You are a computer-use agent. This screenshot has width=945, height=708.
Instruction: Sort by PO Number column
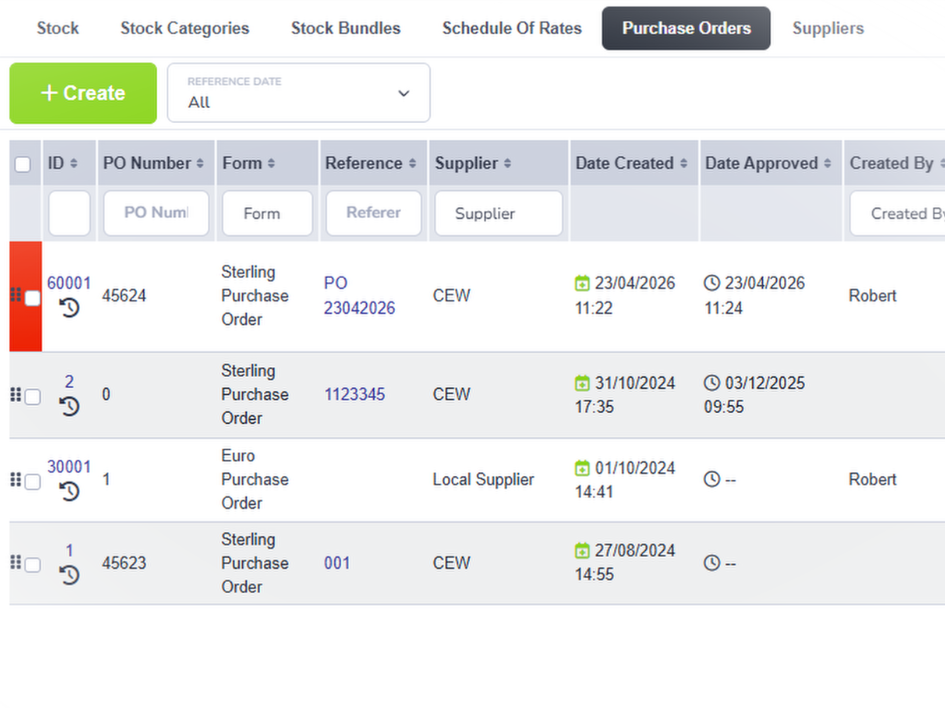[x=200, y=163]
